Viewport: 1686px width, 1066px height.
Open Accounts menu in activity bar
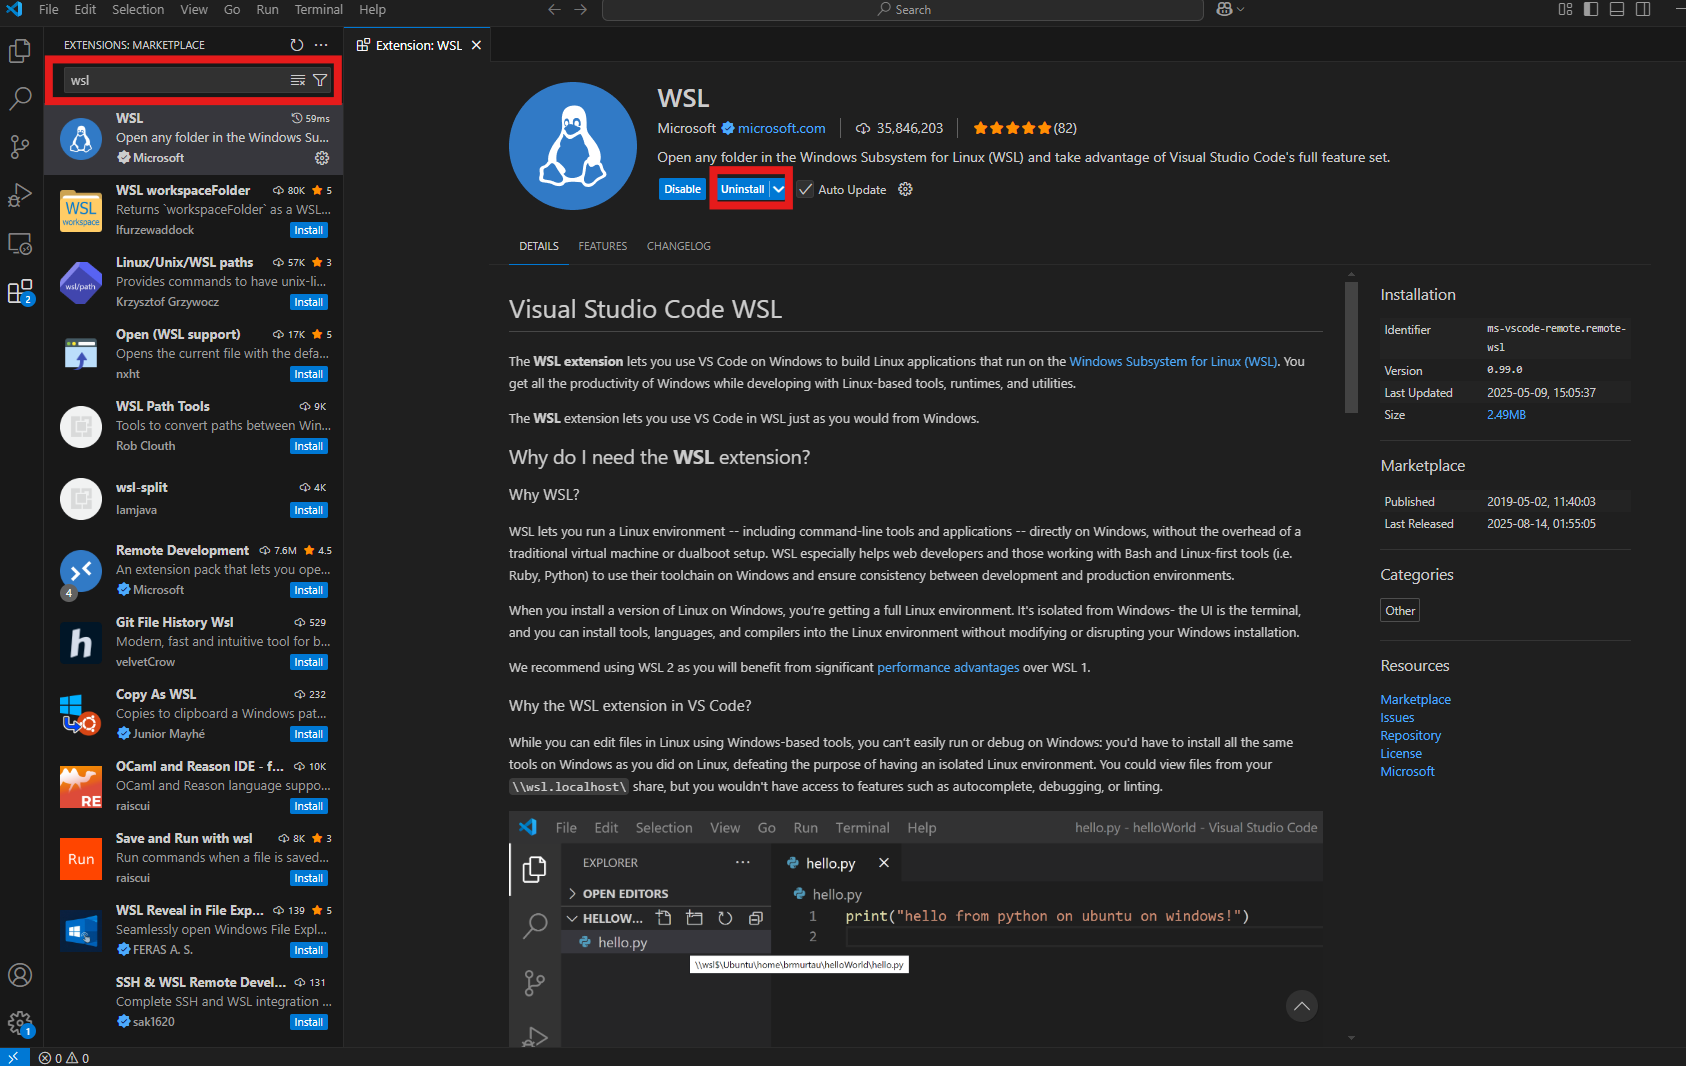20,975
